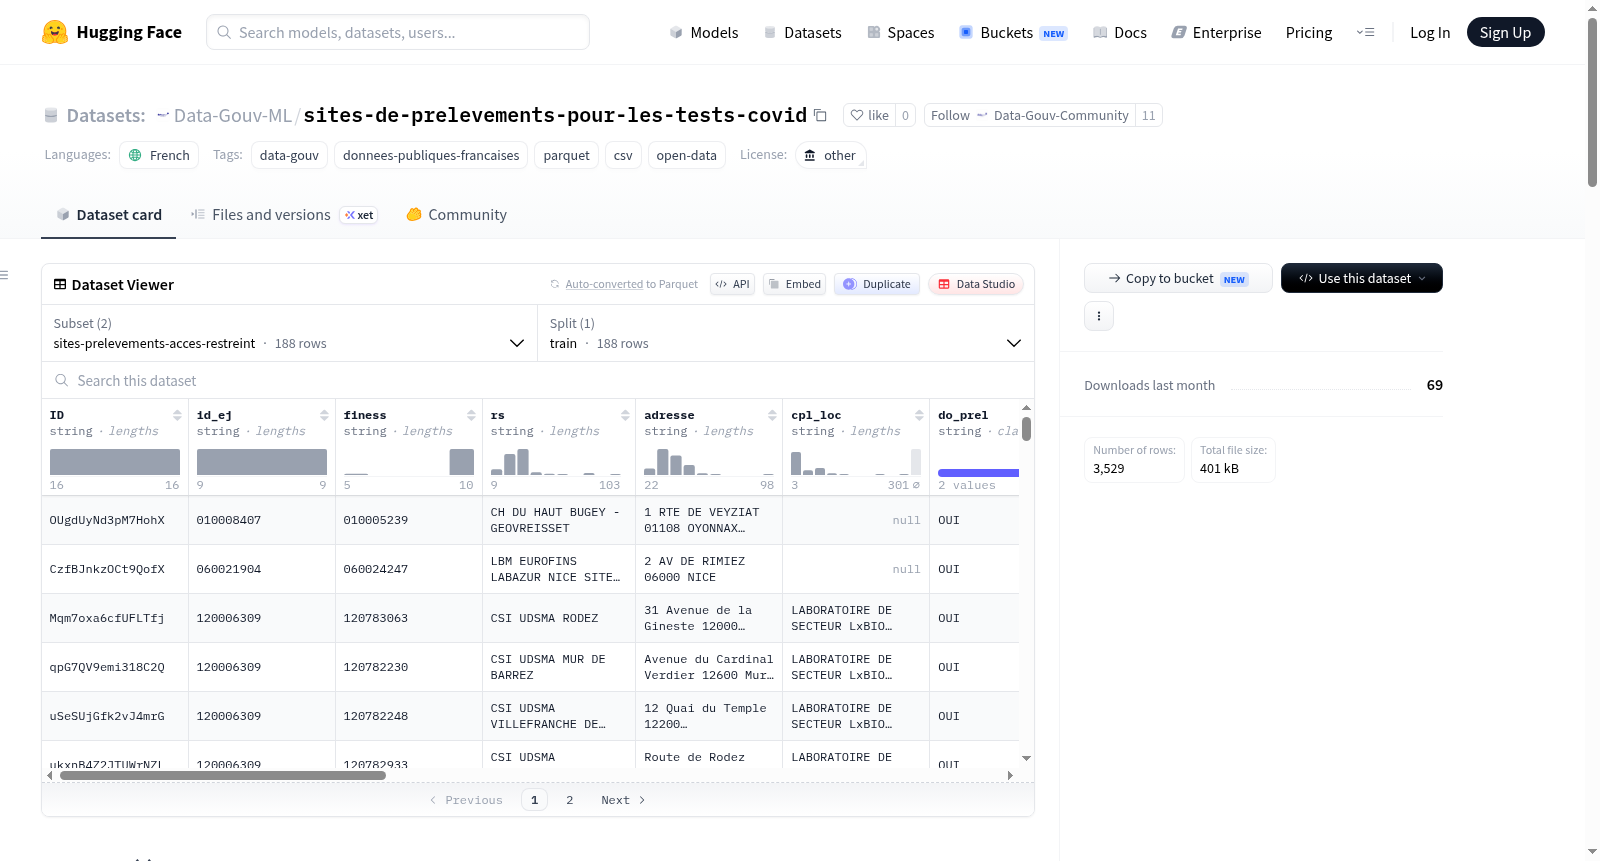Select the open-data tag
Viewport: 1600px width, 861px height.
686,155
